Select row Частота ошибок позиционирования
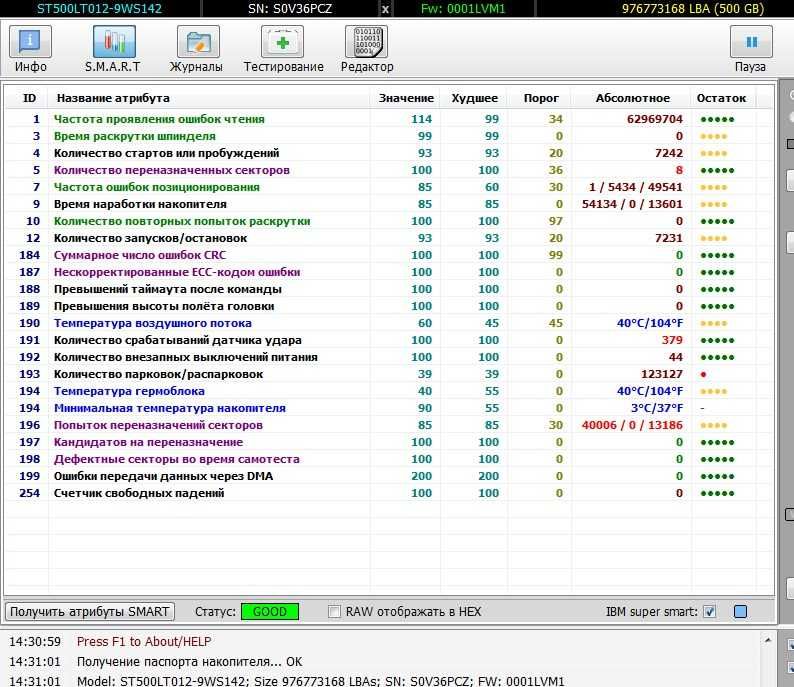Screen dimensions: 794x687 coord(390,187)
